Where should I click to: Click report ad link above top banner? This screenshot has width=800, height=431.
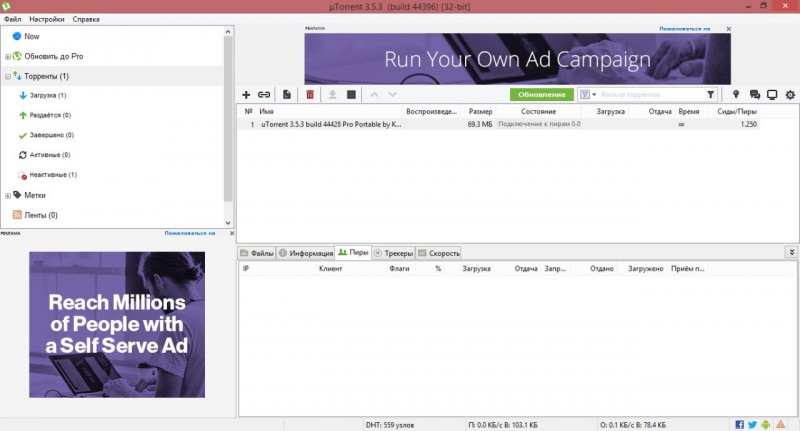click(685, 29)
